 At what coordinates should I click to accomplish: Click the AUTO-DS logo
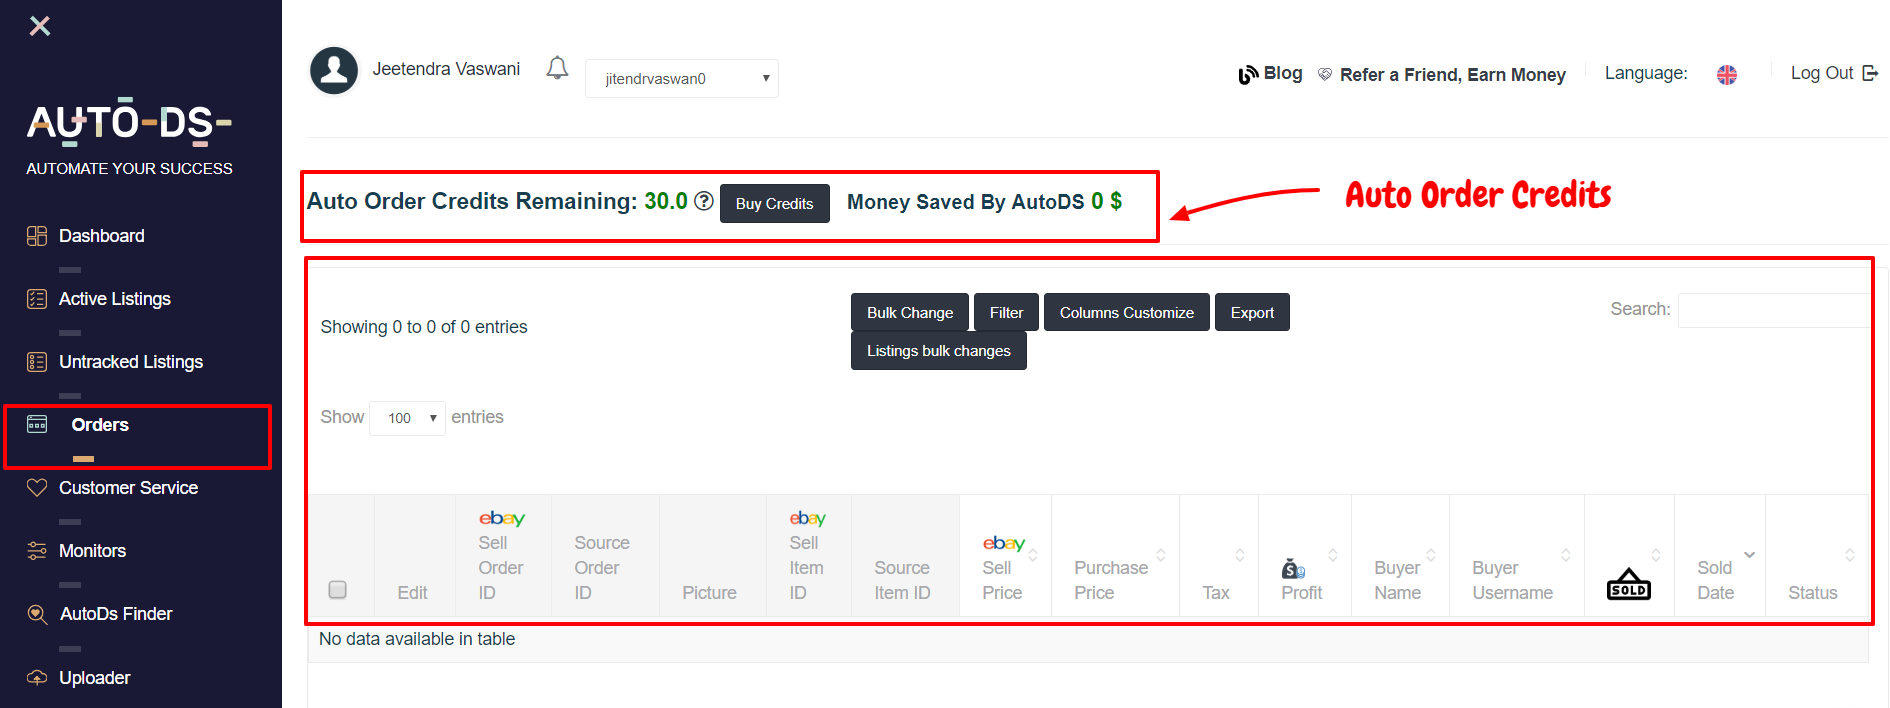pos(129,123)
